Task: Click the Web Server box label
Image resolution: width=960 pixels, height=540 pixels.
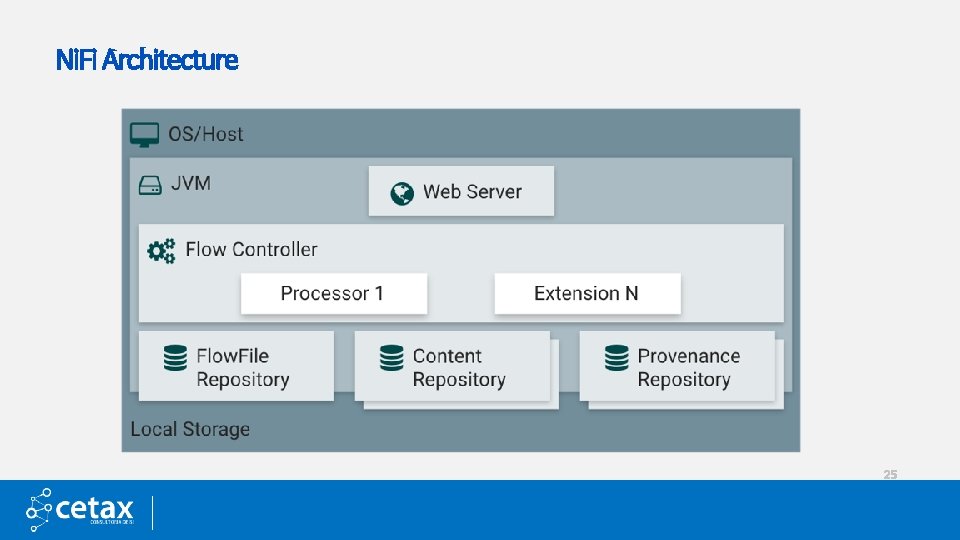Action: (472, 192)
